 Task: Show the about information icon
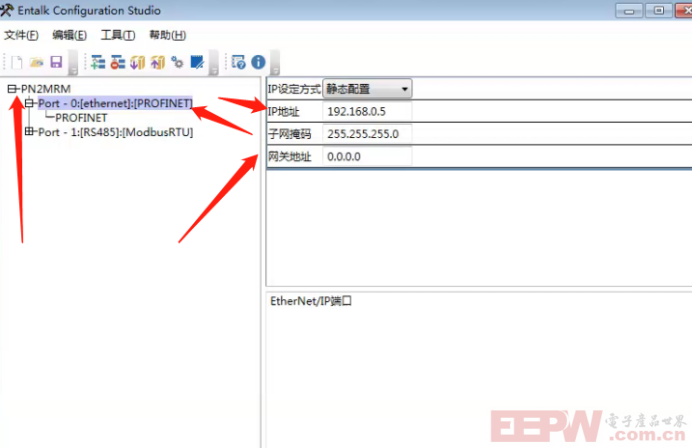259,62
